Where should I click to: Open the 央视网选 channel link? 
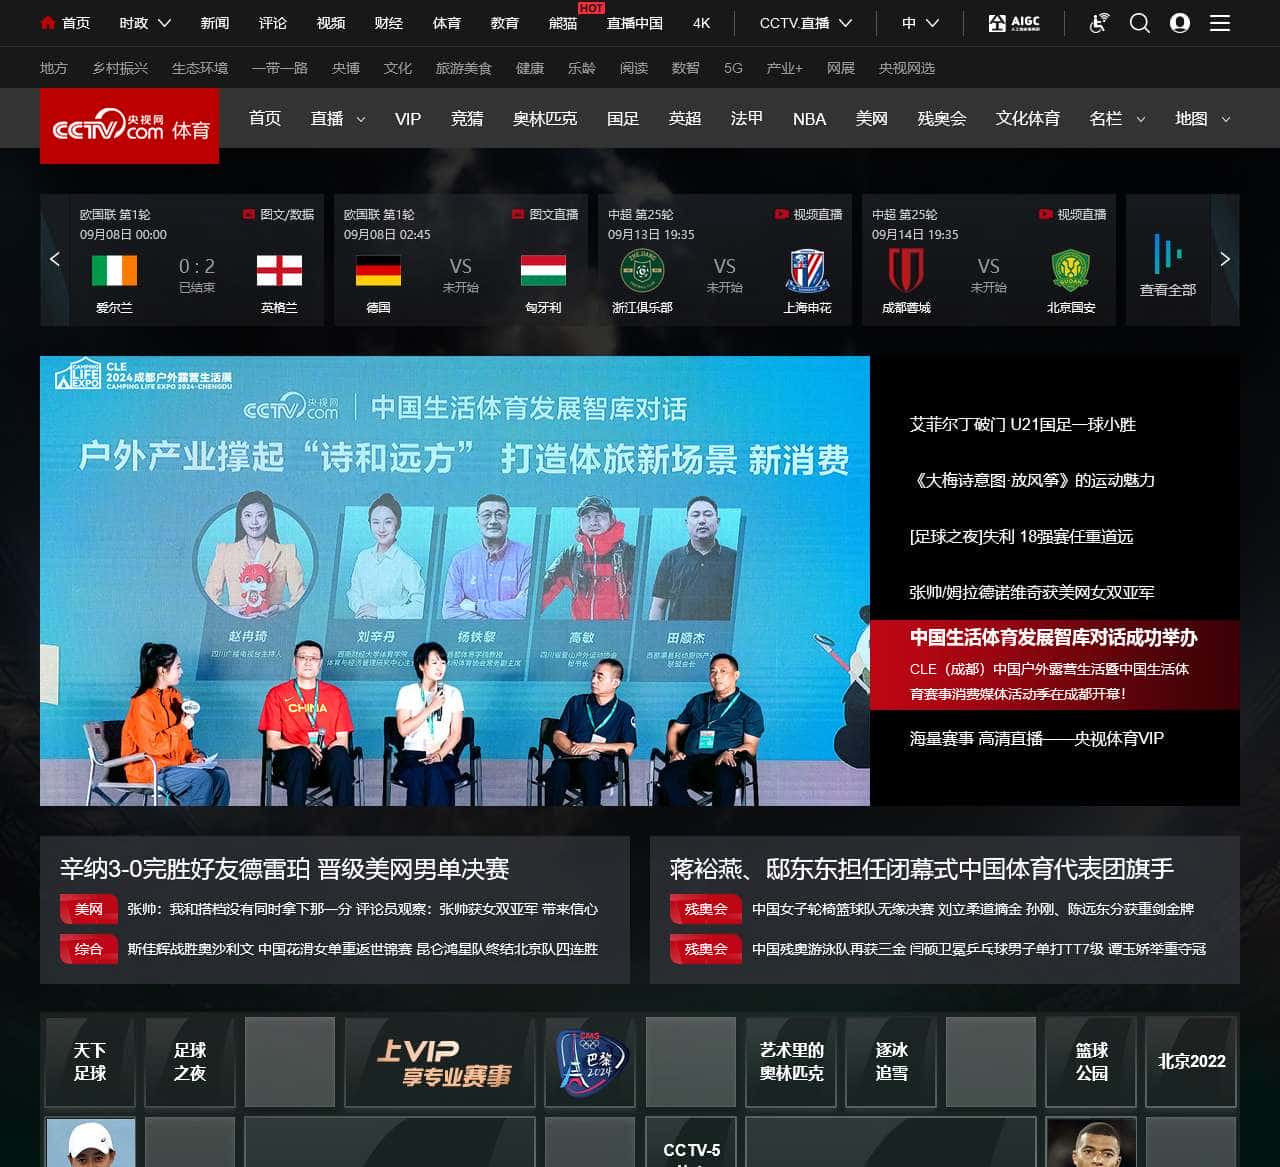pos(907,68)
